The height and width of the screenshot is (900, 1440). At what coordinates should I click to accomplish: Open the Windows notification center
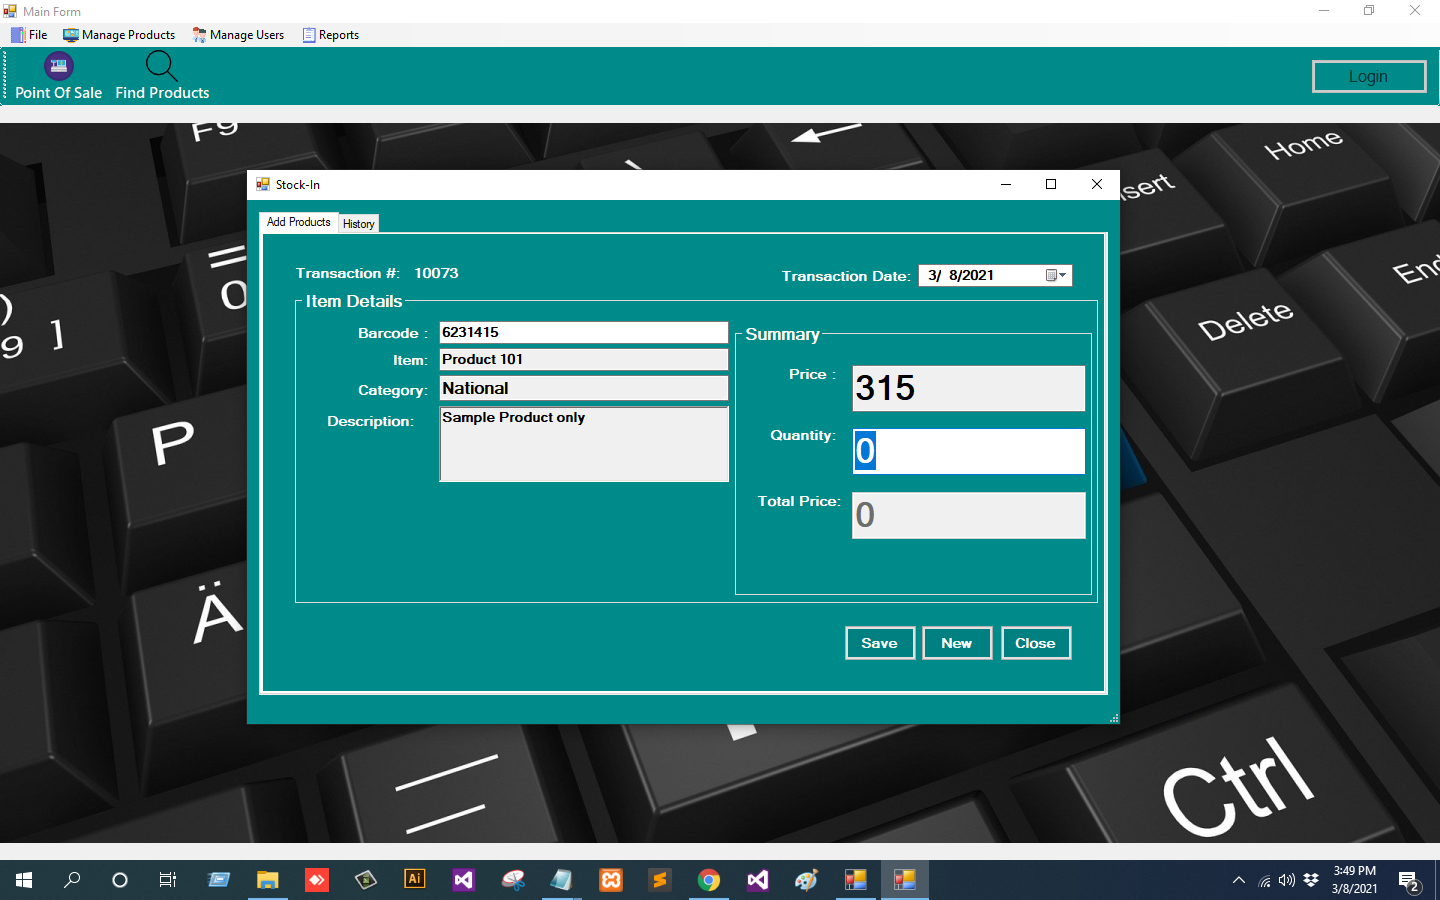[1410, 881]
